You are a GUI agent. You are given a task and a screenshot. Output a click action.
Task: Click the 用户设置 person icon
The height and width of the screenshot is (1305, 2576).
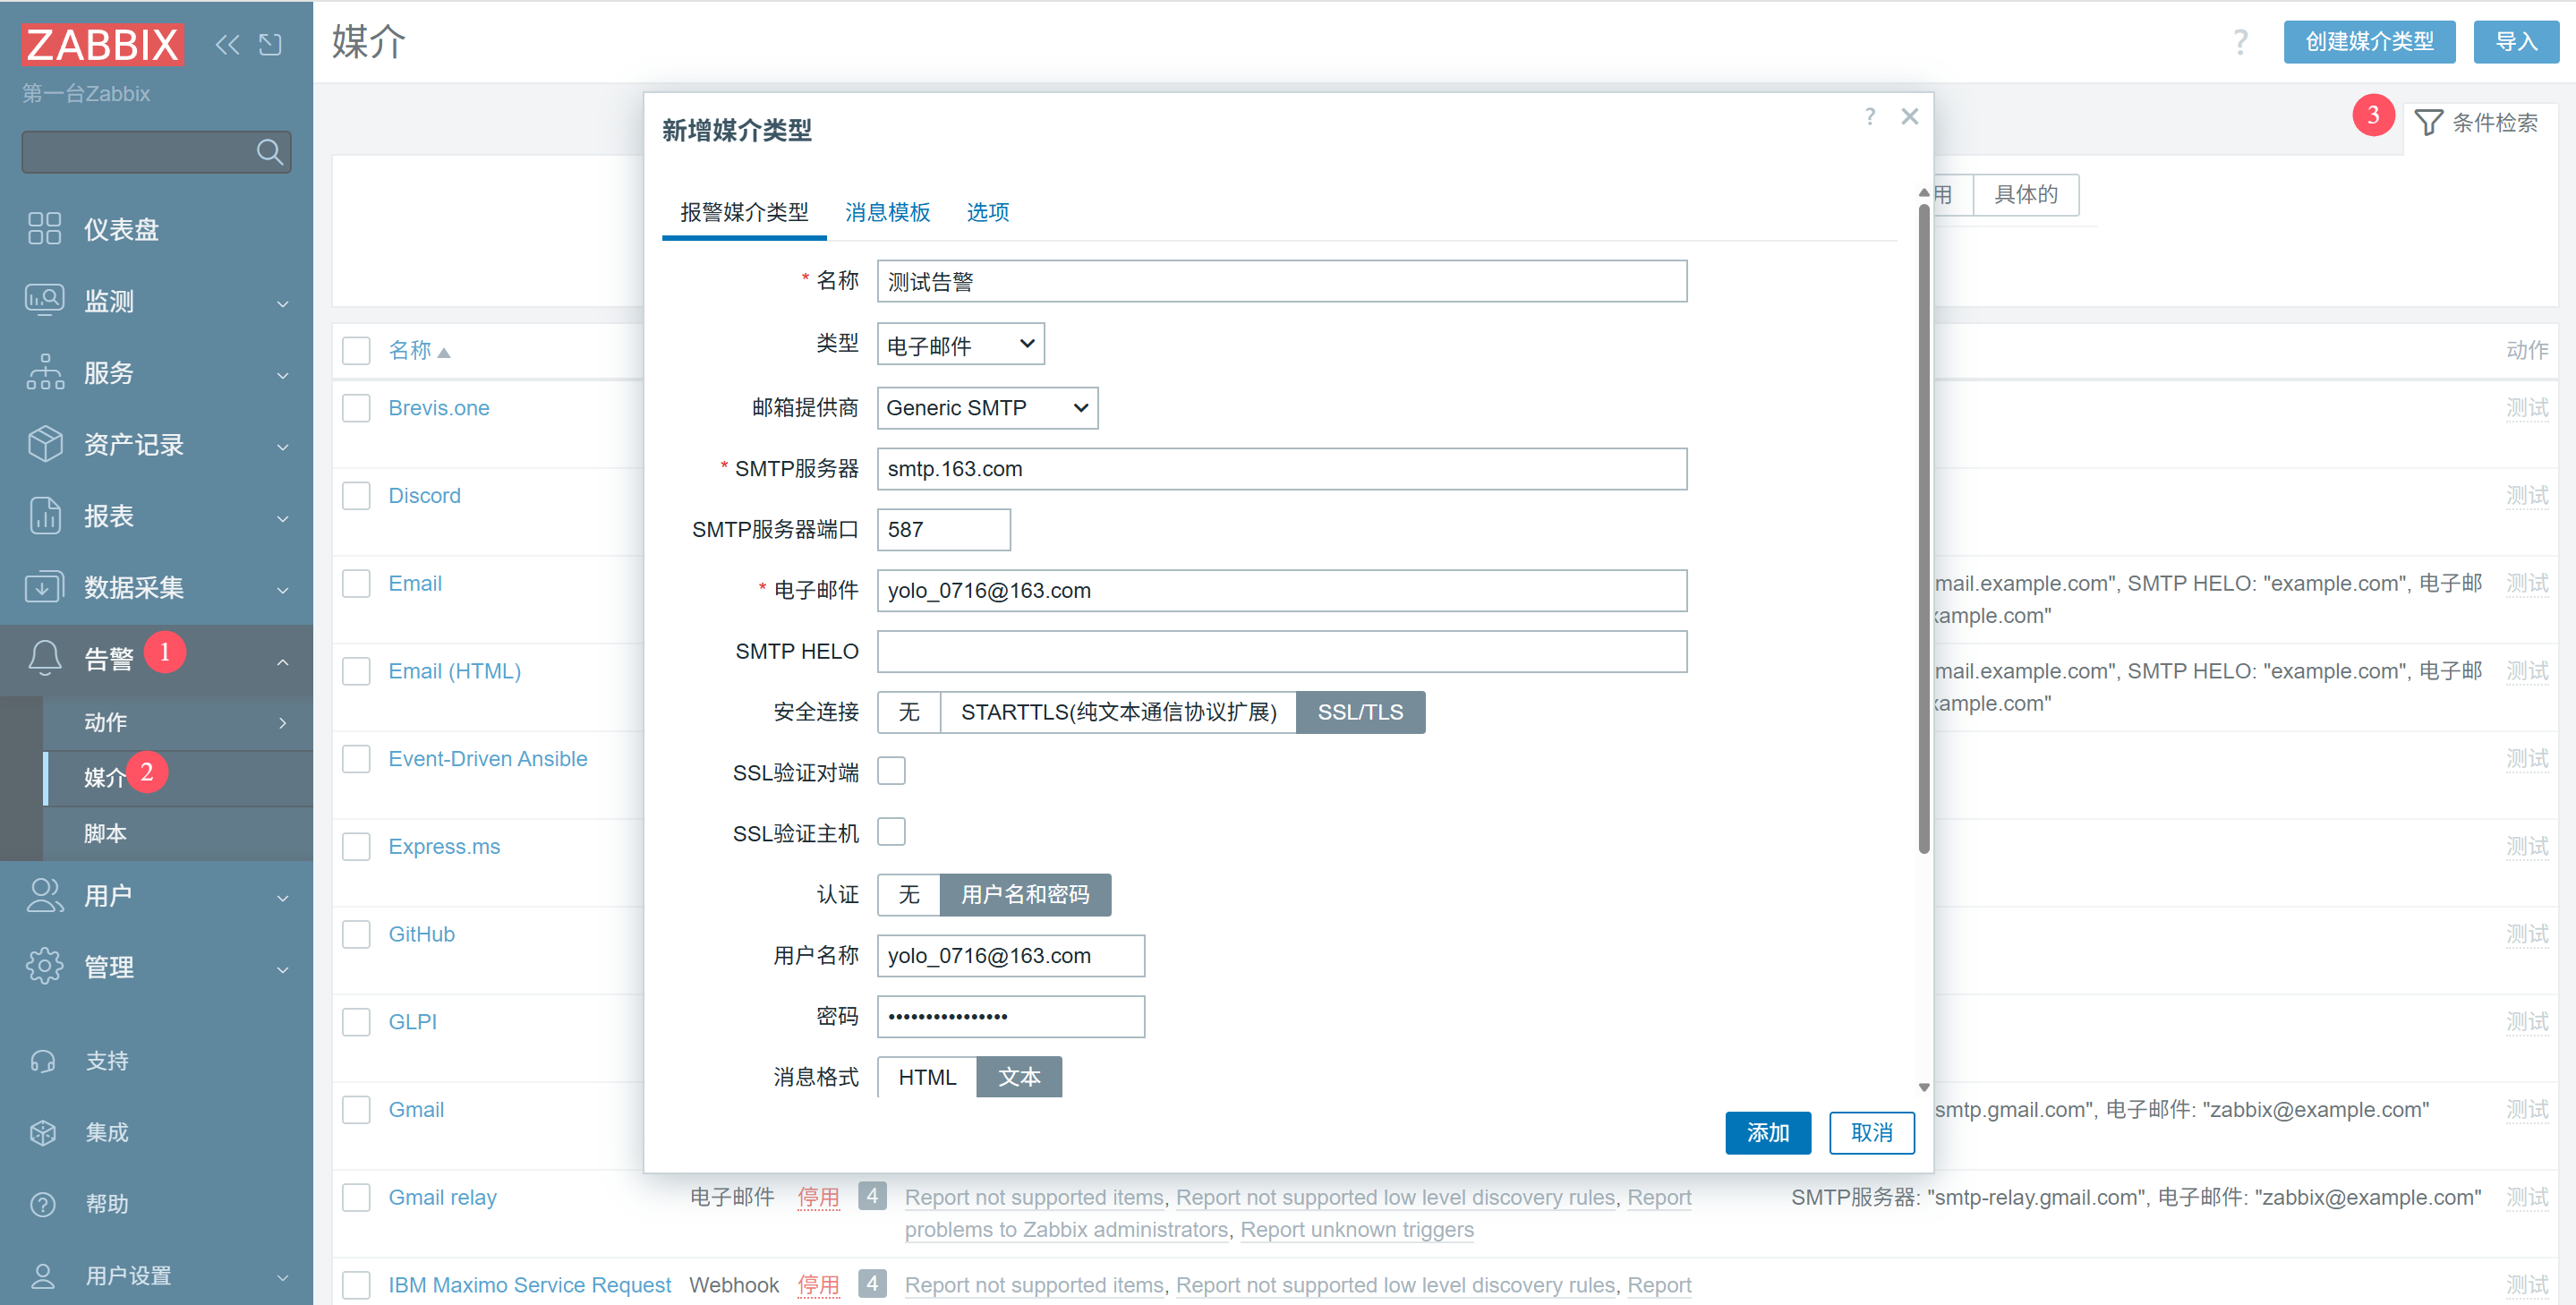point(43,1276)
